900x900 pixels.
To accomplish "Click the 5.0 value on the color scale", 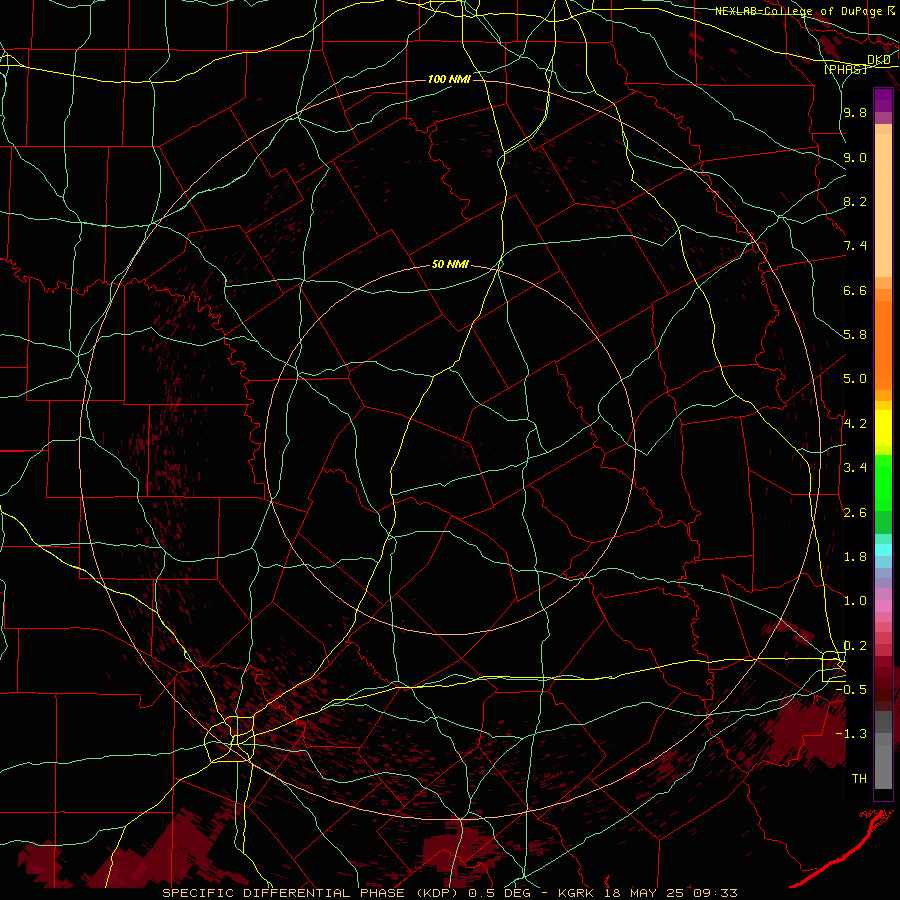I will click(855, 379).
